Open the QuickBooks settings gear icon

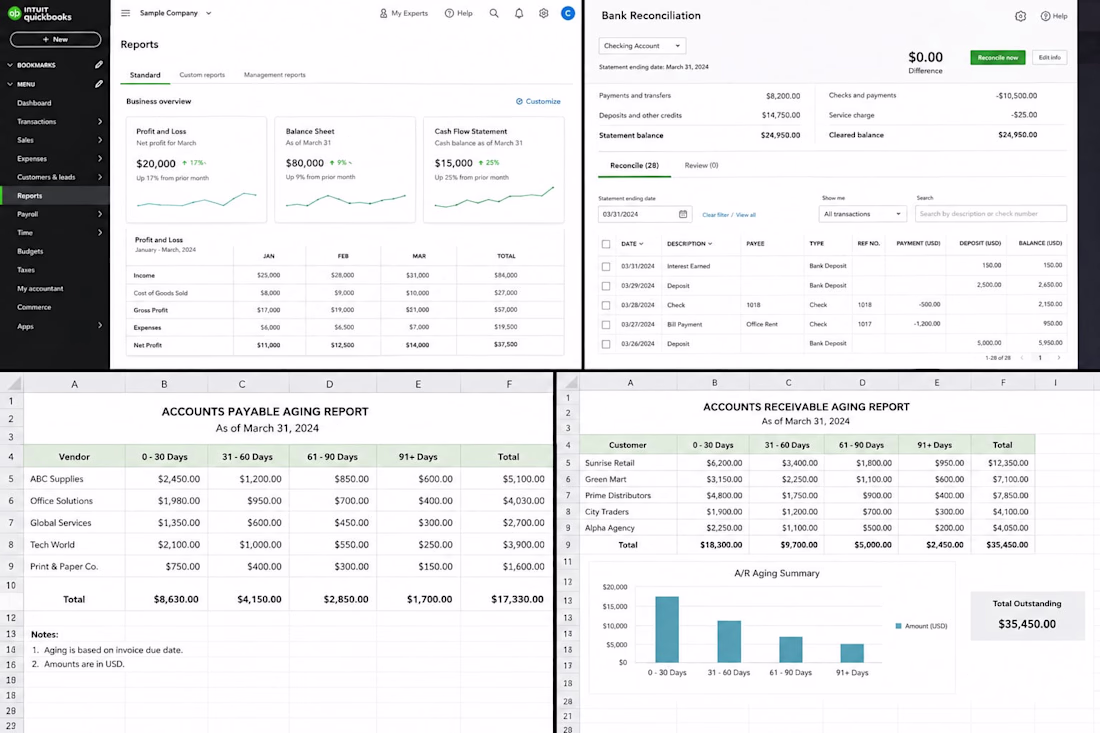pos(544,13)
